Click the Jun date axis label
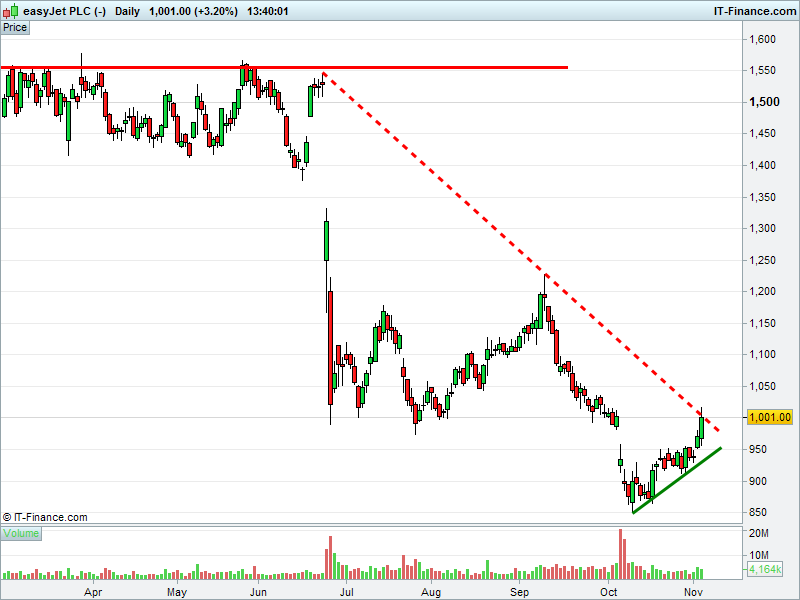This screenshot has width=800, height=600. 258,592
